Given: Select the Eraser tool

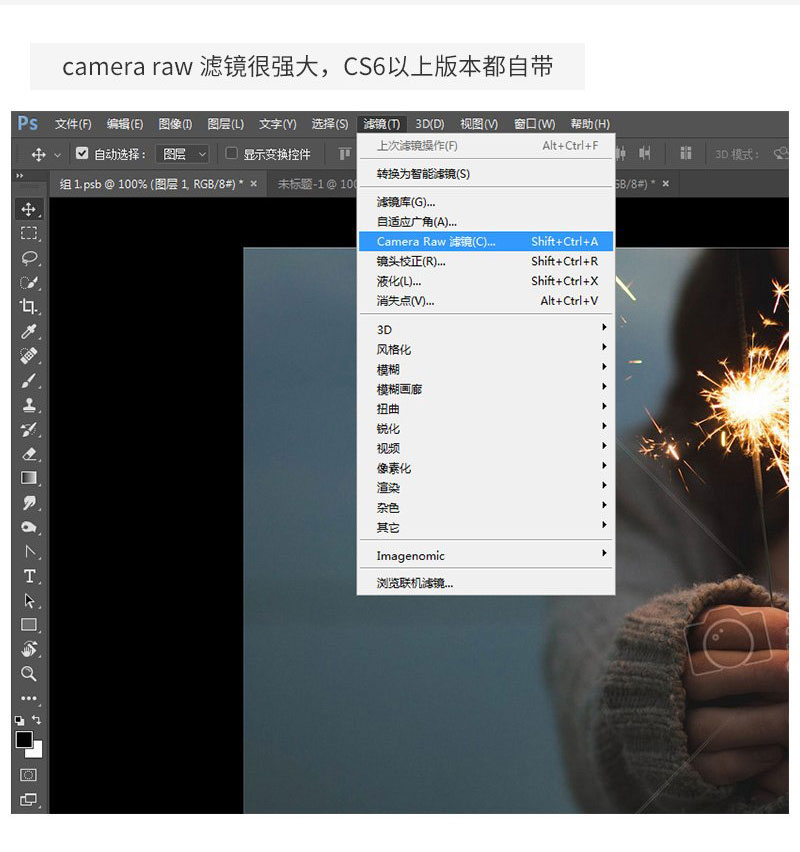Looking at the screenshot, I should [x=29, y=454].
